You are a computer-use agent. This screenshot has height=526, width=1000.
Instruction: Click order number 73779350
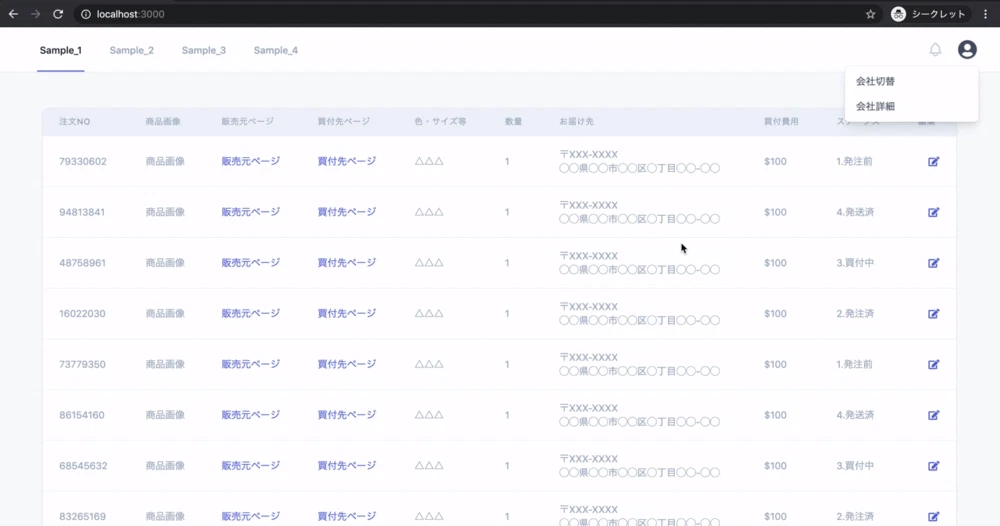(82, 364)
